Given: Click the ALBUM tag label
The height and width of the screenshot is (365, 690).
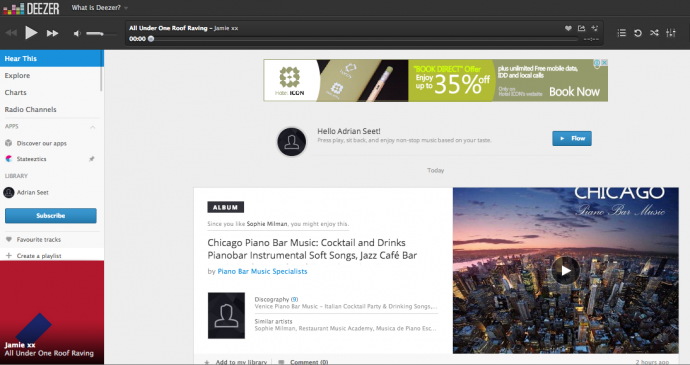Looking at the screenshot, I should pos(225,207).
